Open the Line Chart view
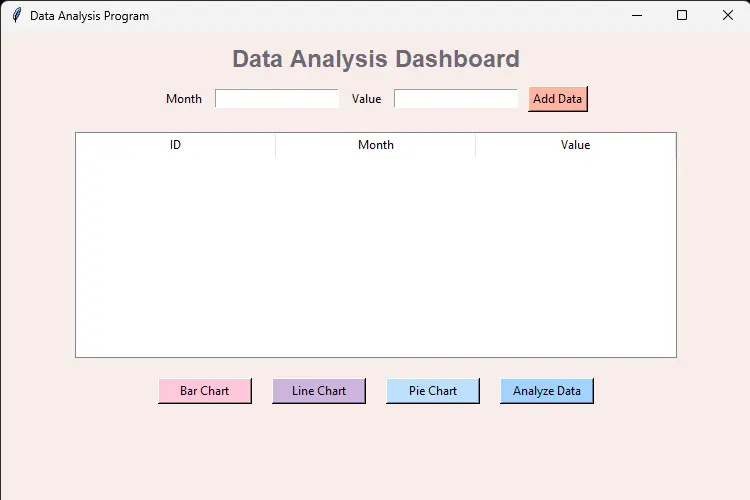Screen dimensions: 750x500 click(319, 391)
